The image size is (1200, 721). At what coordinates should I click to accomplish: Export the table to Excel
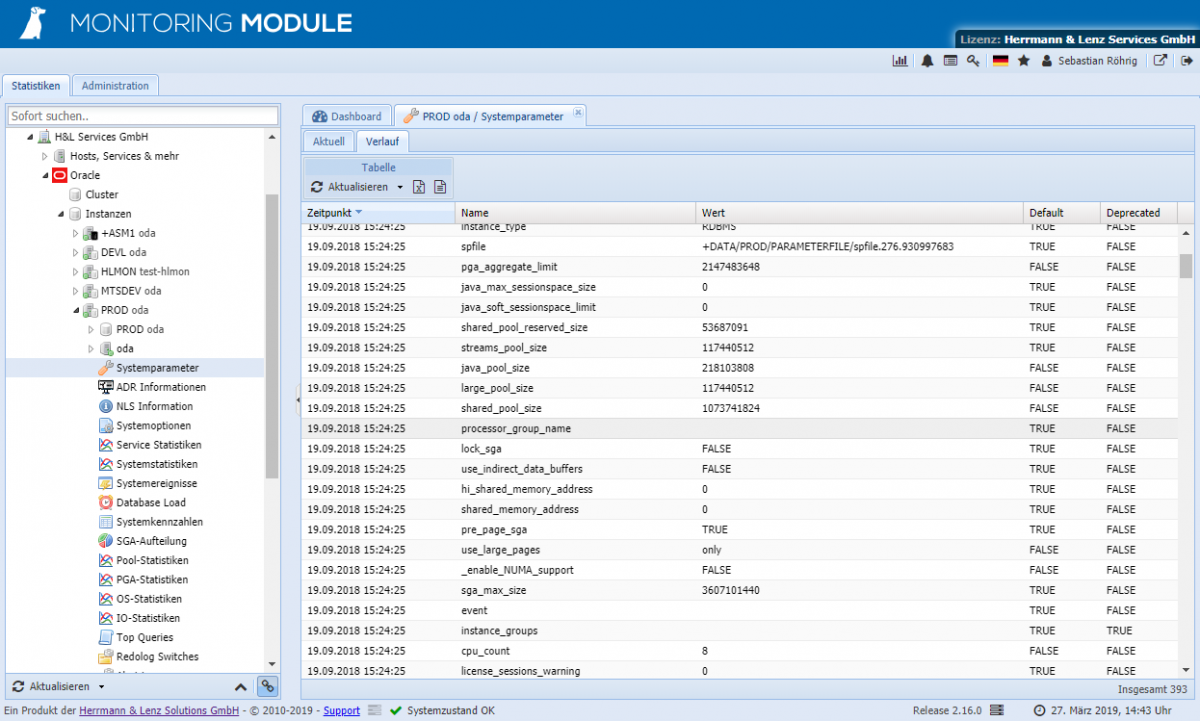point(419,187)
